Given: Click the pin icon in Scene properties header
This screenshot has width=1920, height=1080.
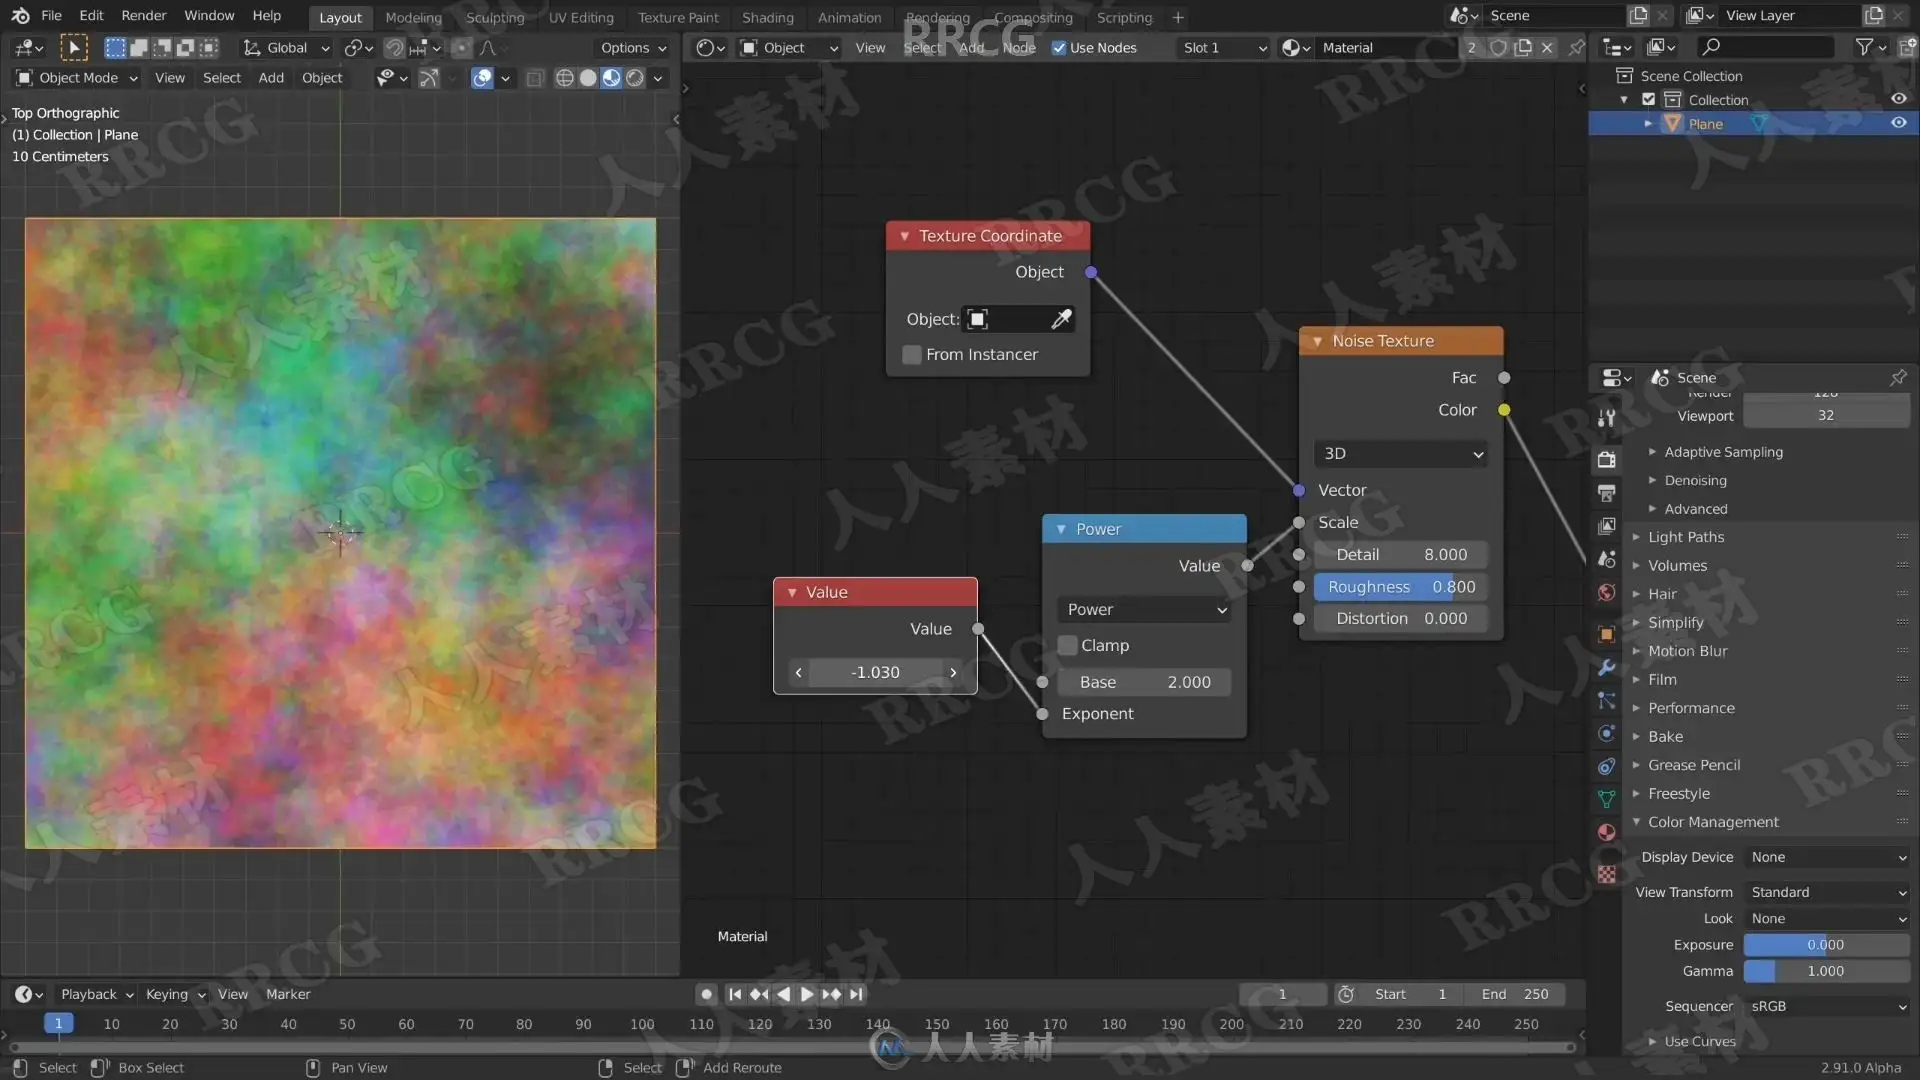Looking at the screenshot, I should click(1897, 377).
